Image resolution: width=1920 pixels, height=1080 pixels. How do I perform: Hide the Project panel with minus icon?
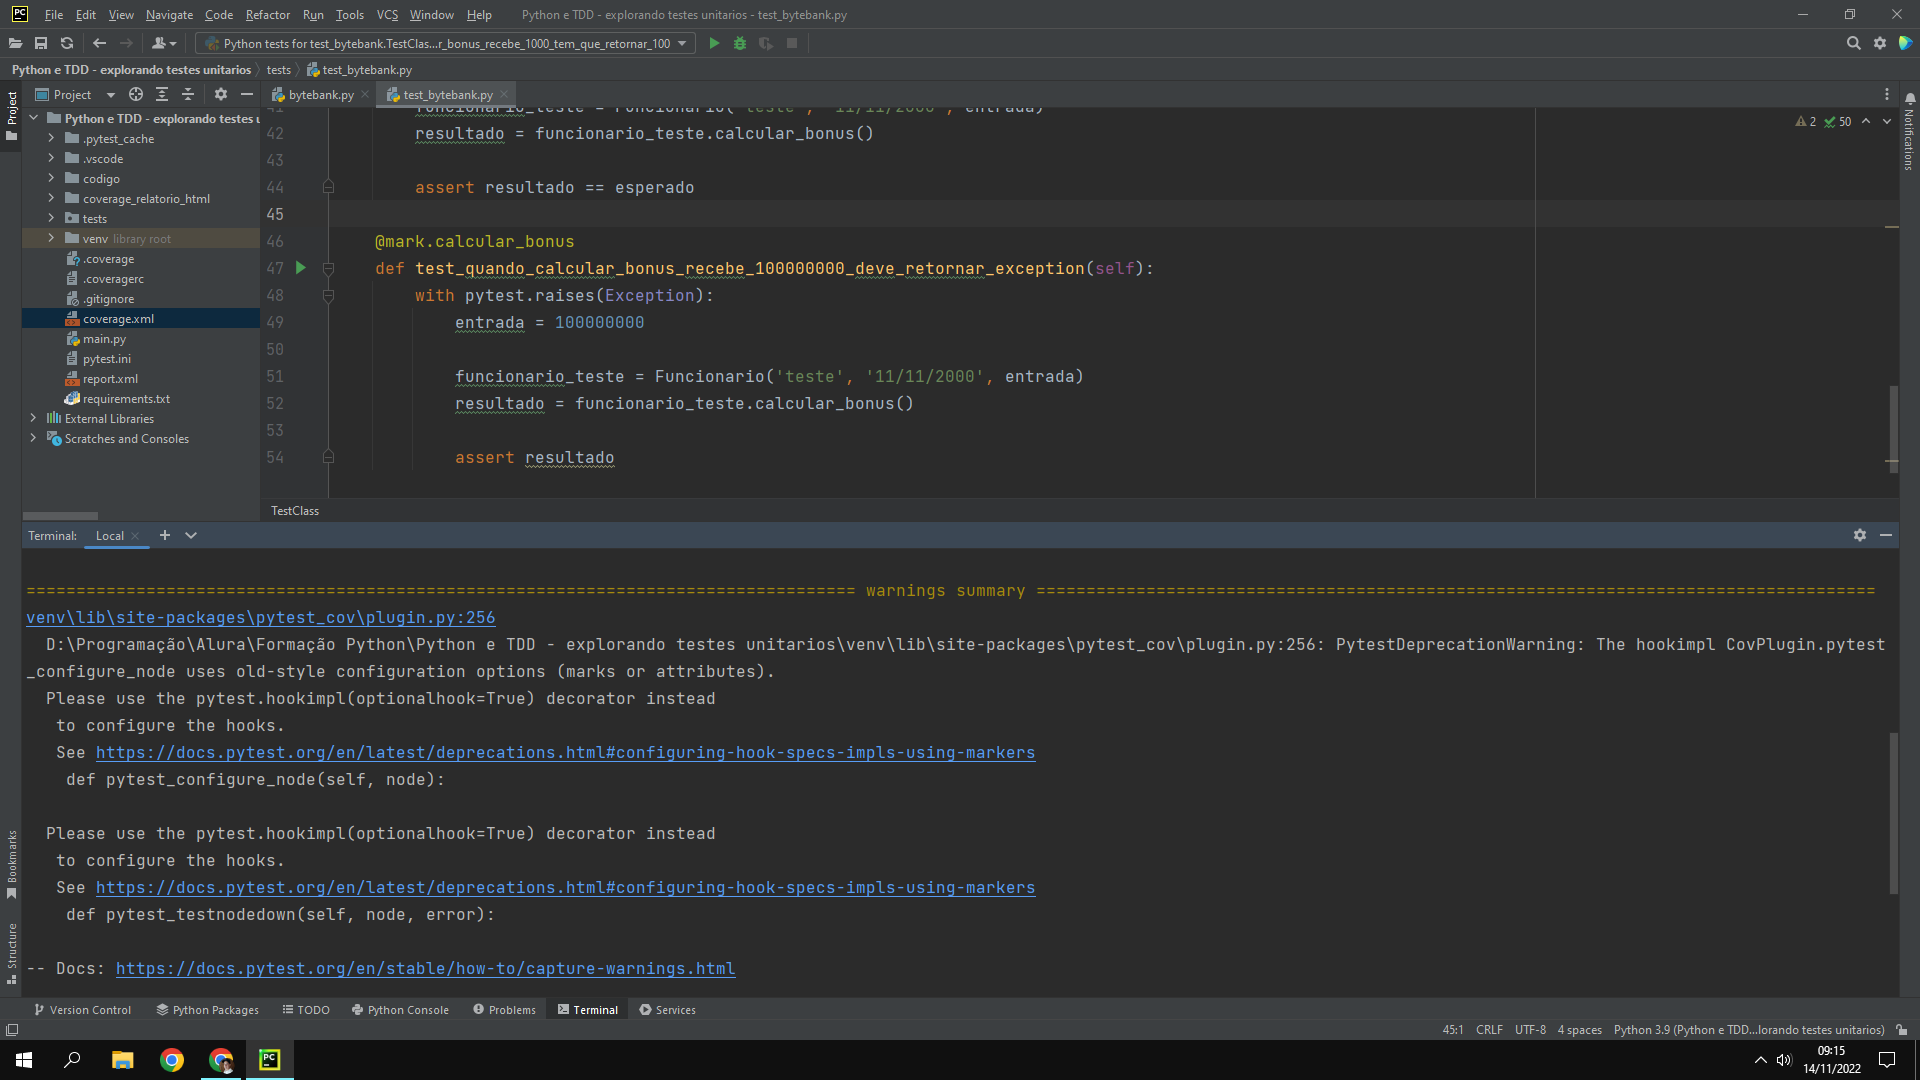tap(247, 94)
